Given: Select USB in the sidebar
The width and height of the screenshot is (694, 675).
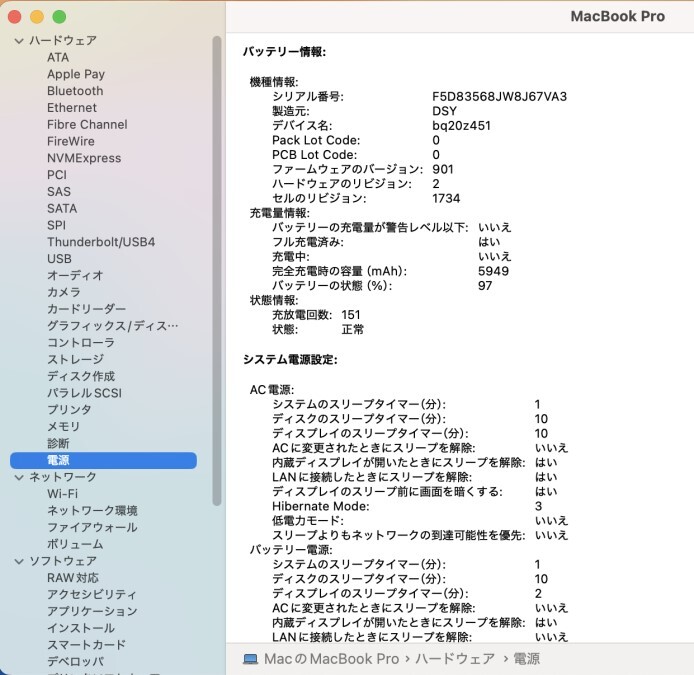Looking at the screenshot, I should 59,259.
